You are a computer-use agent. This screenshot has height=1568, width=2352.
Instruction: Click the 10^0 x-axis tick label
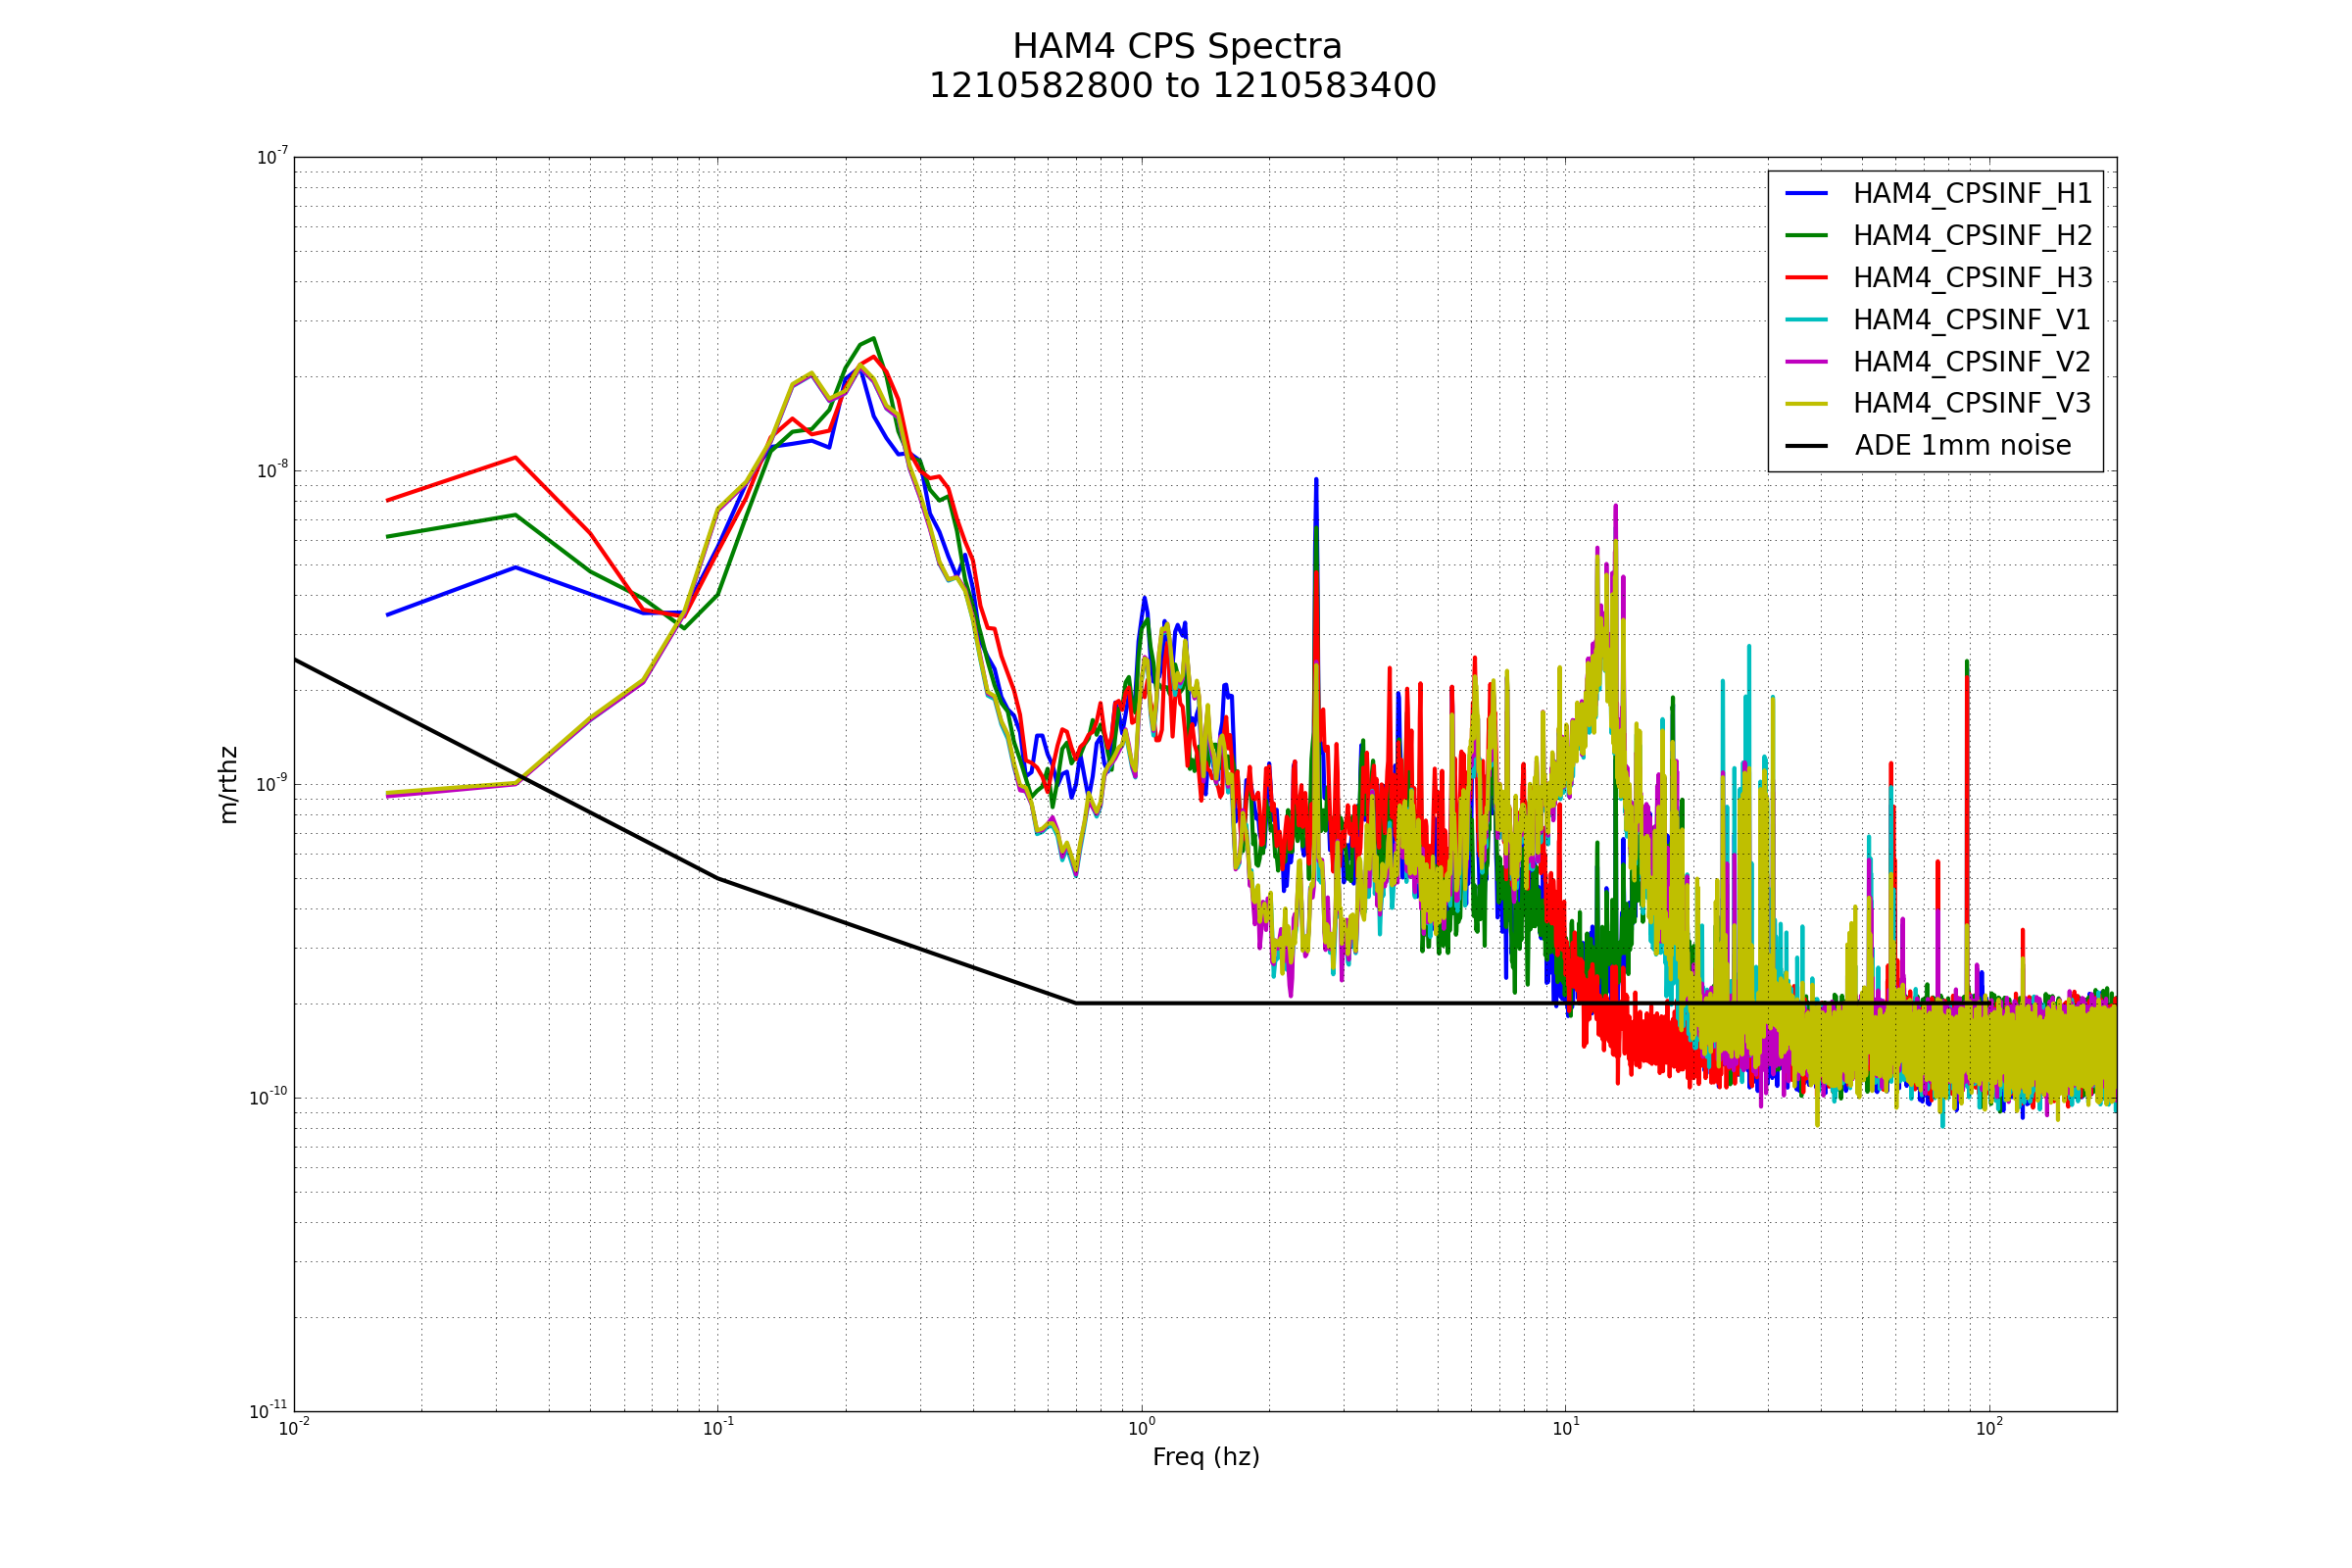pyautogui.click(x=1140, y=1429)
